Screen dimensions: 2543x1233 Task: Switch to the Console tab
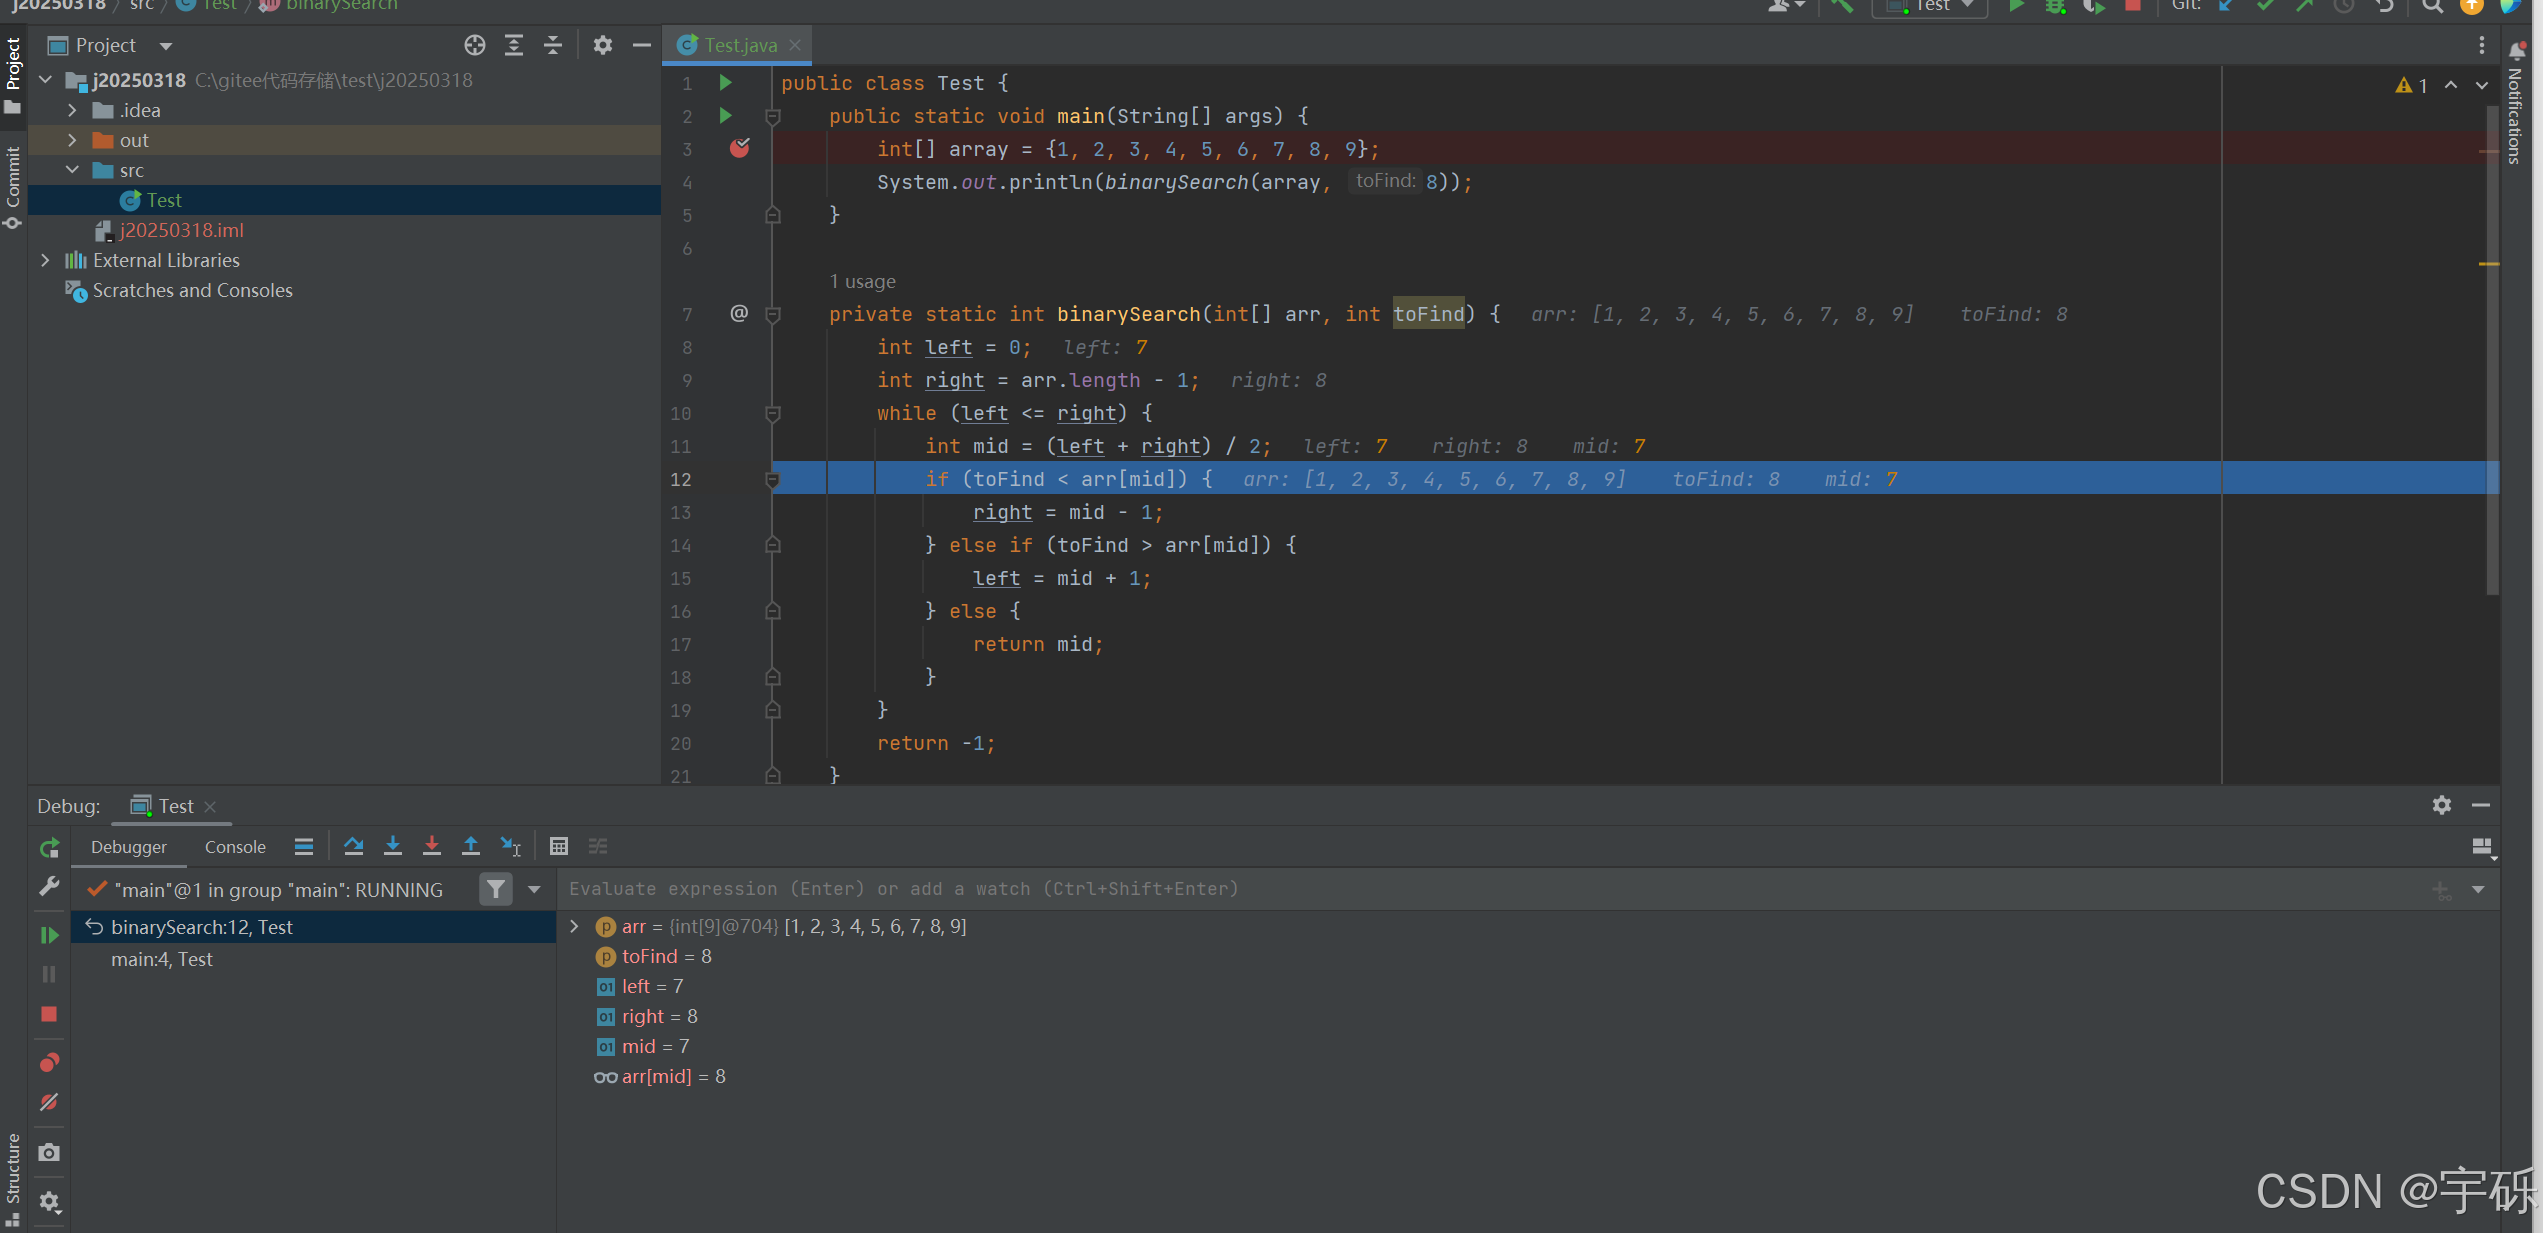click(x=235, y=847)
